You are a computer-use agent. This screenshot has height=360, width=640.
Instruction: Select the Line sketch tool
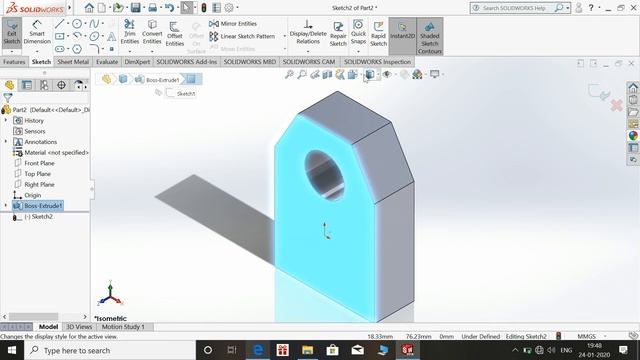click(60, 24)
